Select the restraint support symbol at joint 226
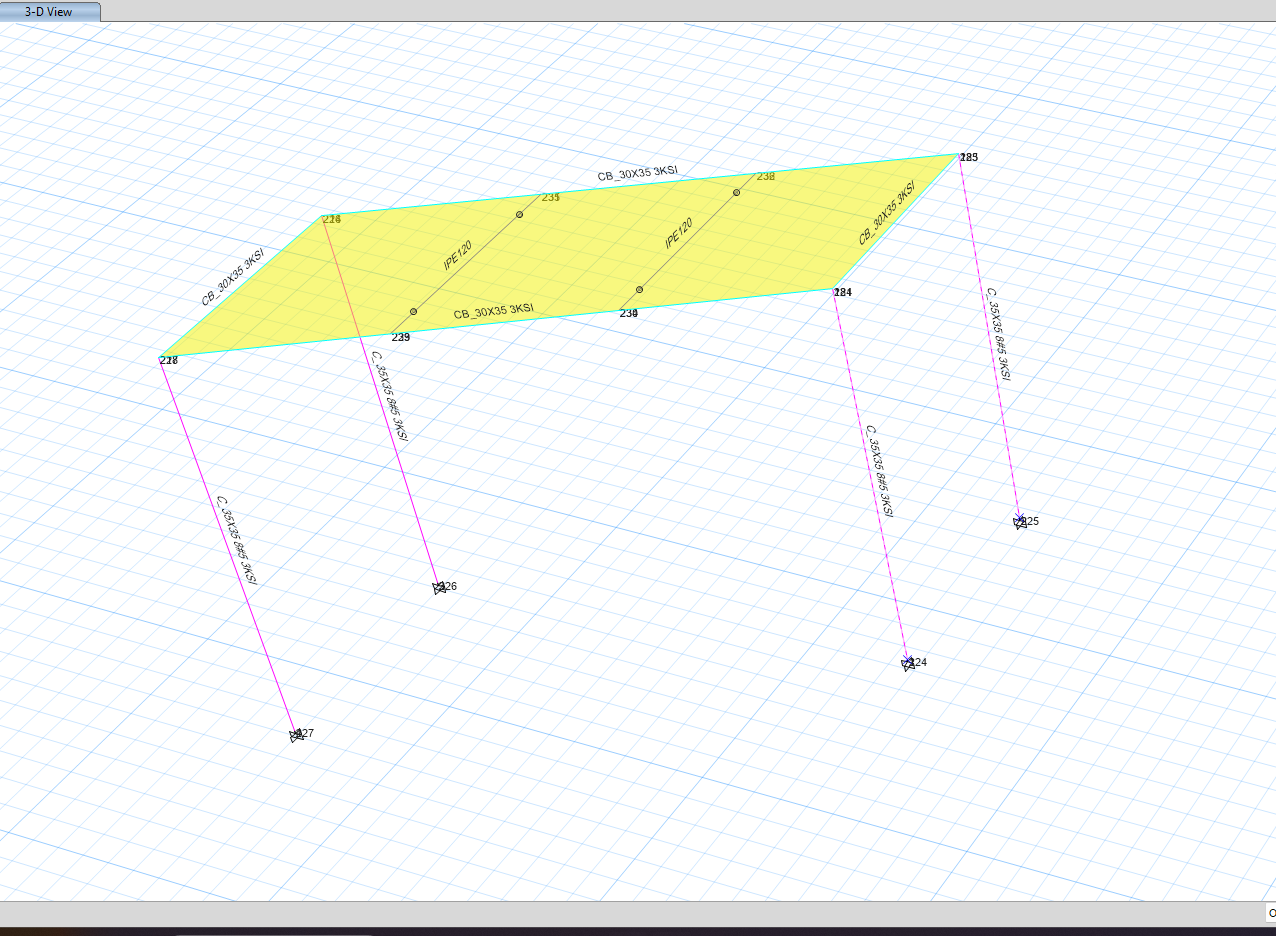The image size is (1276, 936). coord(439,588)
